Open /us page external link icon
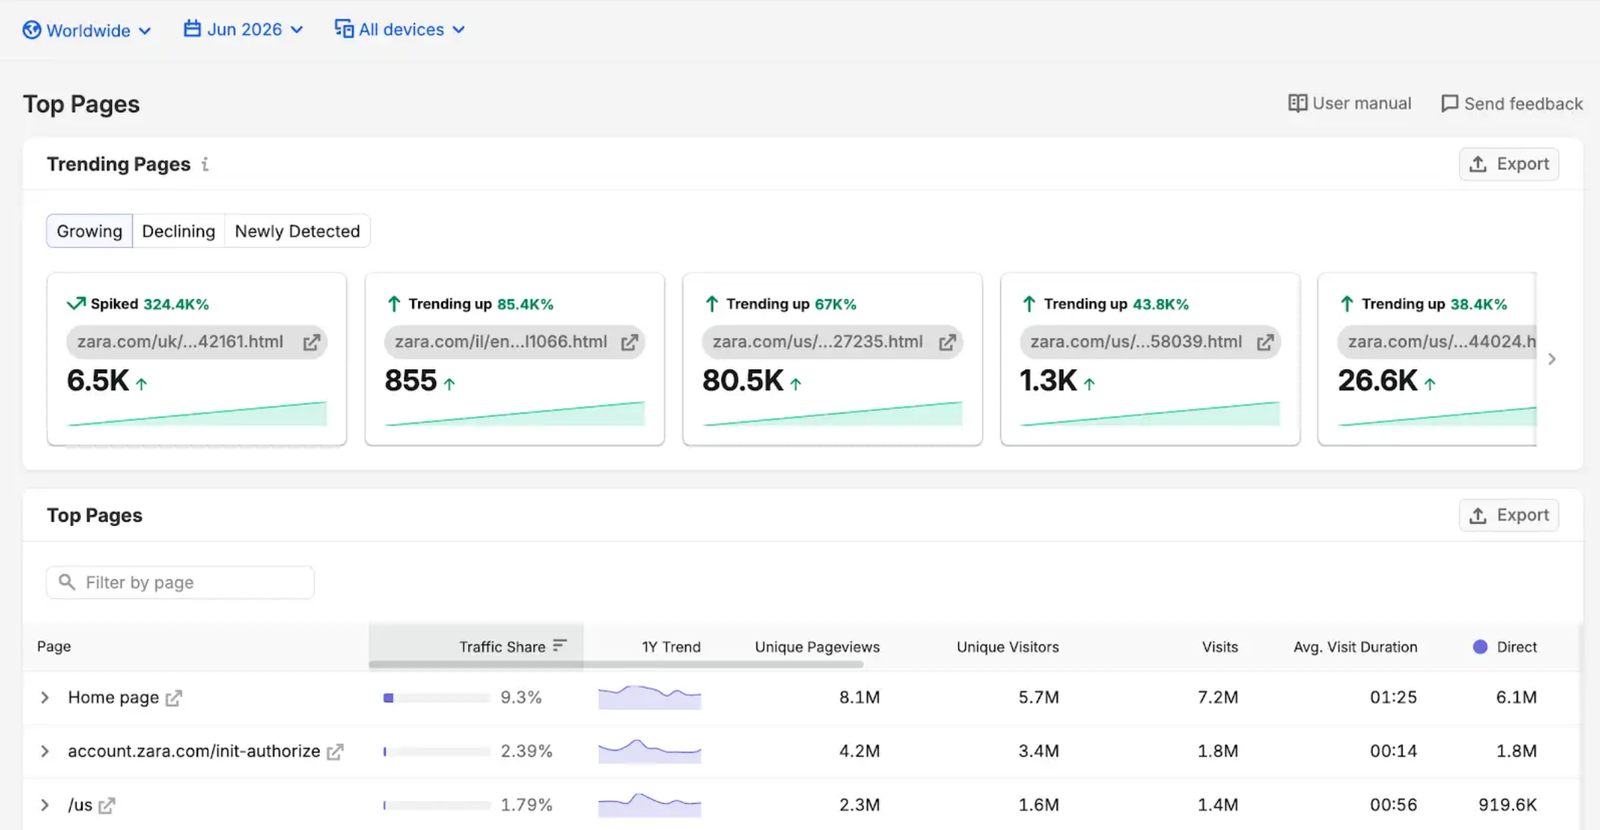 pyautogui.click(x=107, y=806)
